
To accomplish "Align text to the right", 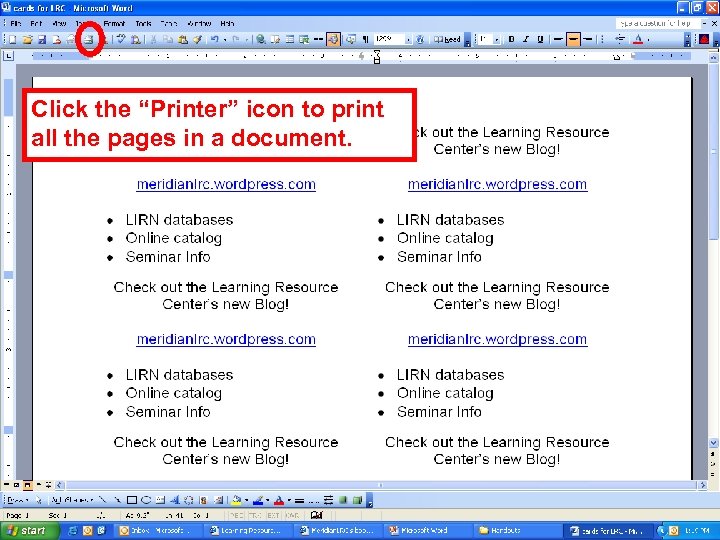I will pyautogui.click(x=587, y=39).
